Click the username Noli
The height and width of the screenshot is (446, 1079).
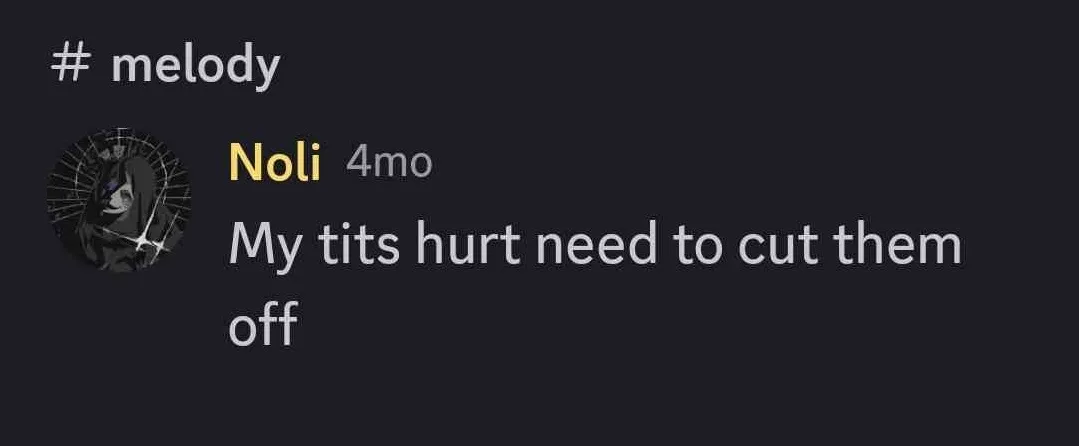275,162
